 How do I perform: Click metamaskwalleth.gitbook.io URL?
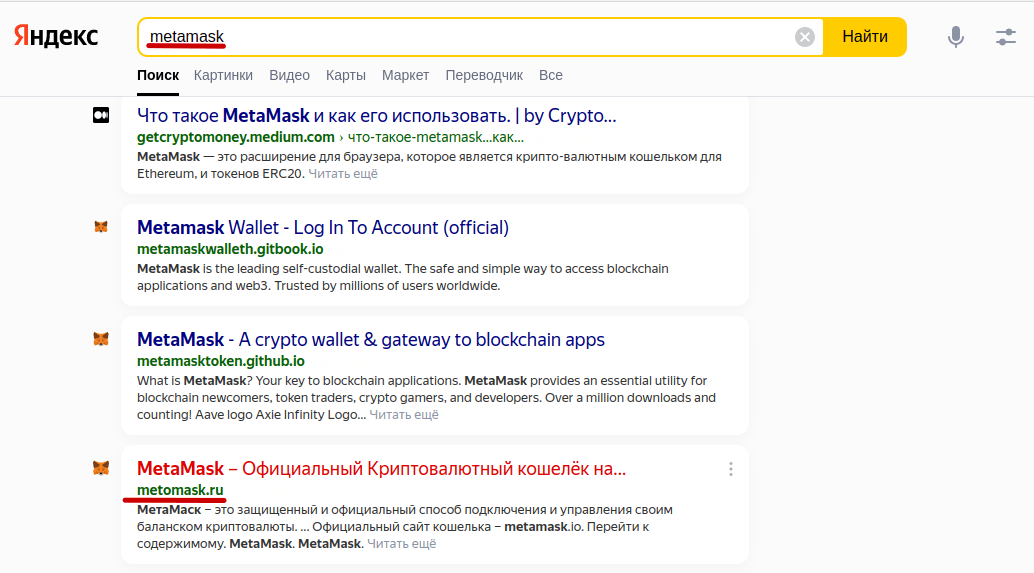pyautogui.click(x=230, y=249)
